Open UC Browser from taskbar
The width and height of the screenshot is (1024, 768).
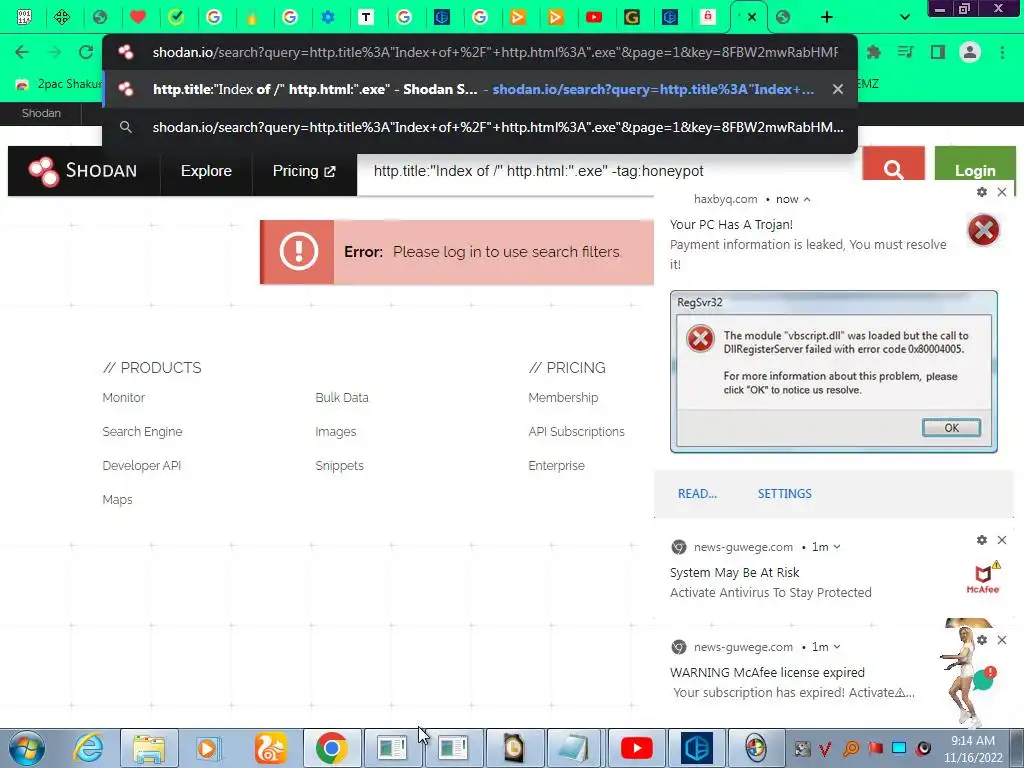pos(270,748)
